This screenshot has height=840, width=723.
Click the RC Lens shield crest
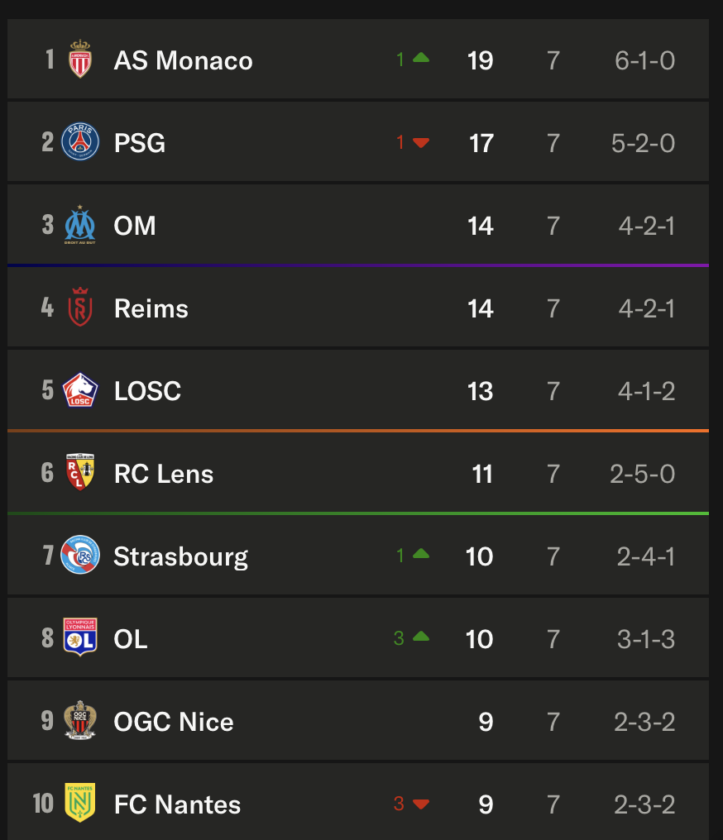click(x=80, y=472)
